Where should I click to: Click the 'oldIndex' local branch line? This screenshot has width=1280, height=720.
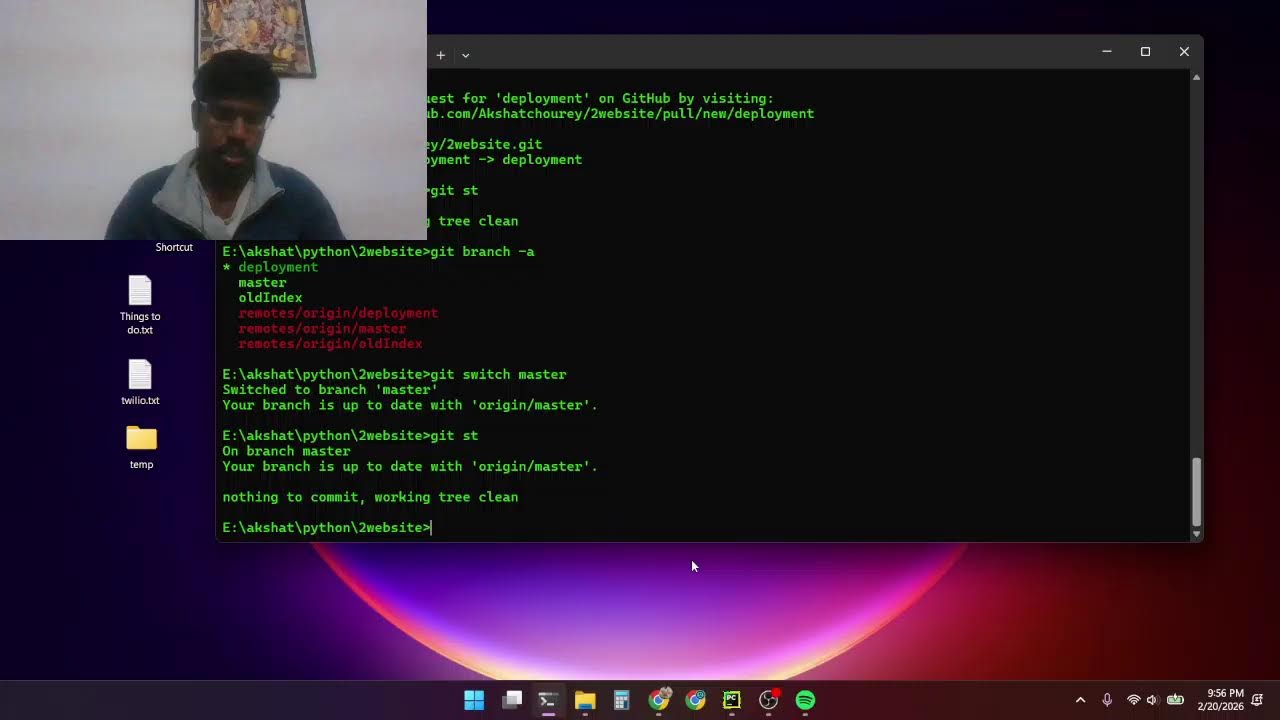pyautogui.click(x=270, y=298)
